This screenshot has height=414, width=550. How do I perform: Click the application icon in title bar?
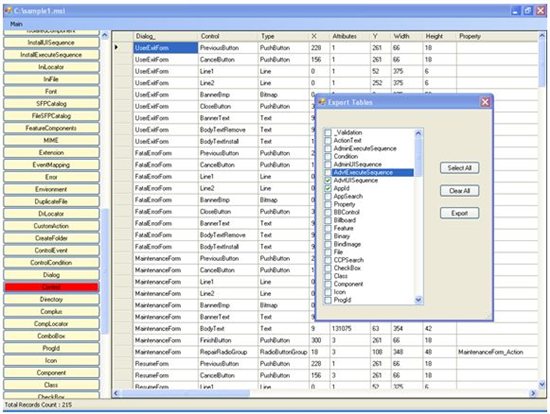pos(8,11)
